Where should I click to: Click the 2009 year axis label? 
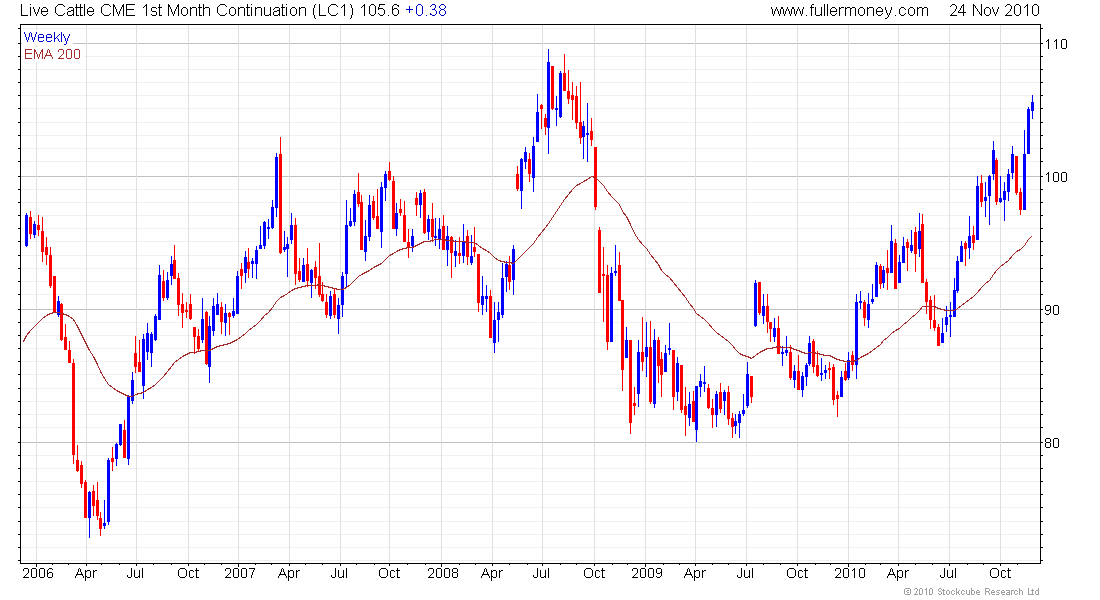pyautogui.click(x=647, y=573)
